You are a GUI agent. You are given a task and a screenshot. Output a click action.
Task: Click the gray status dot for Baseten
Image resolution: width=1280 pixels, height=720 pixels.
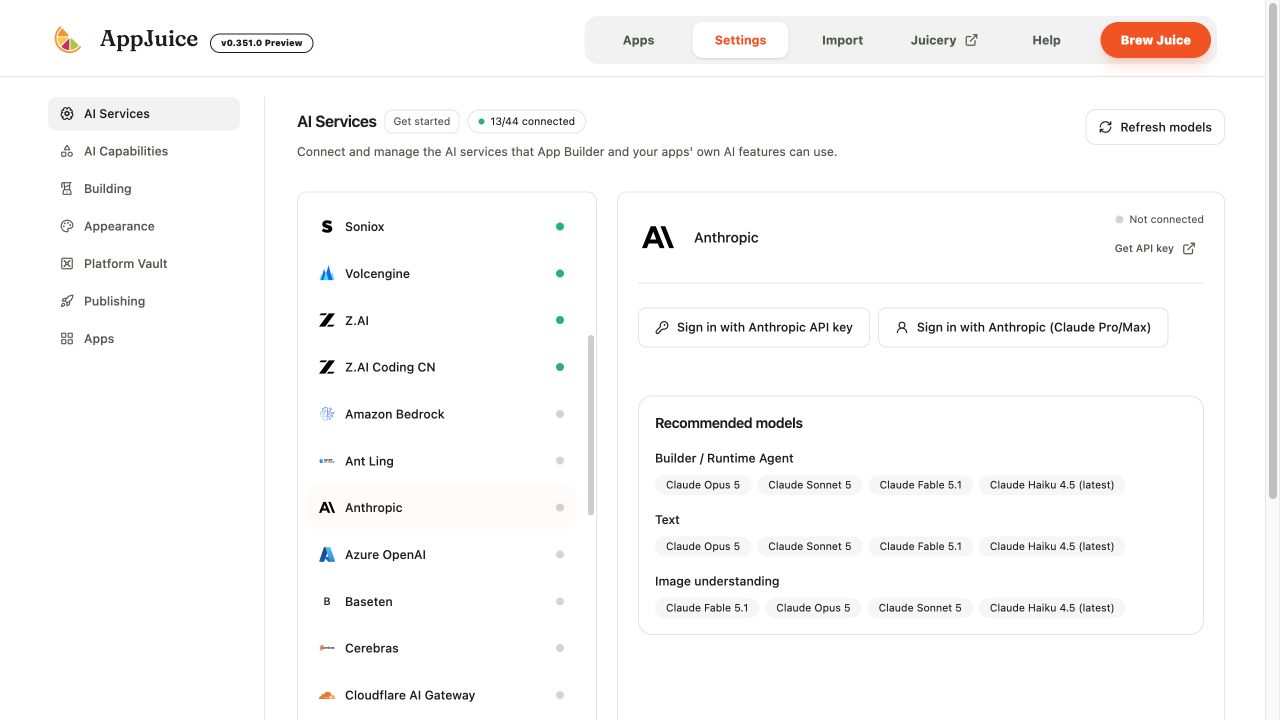pos(560,602)
